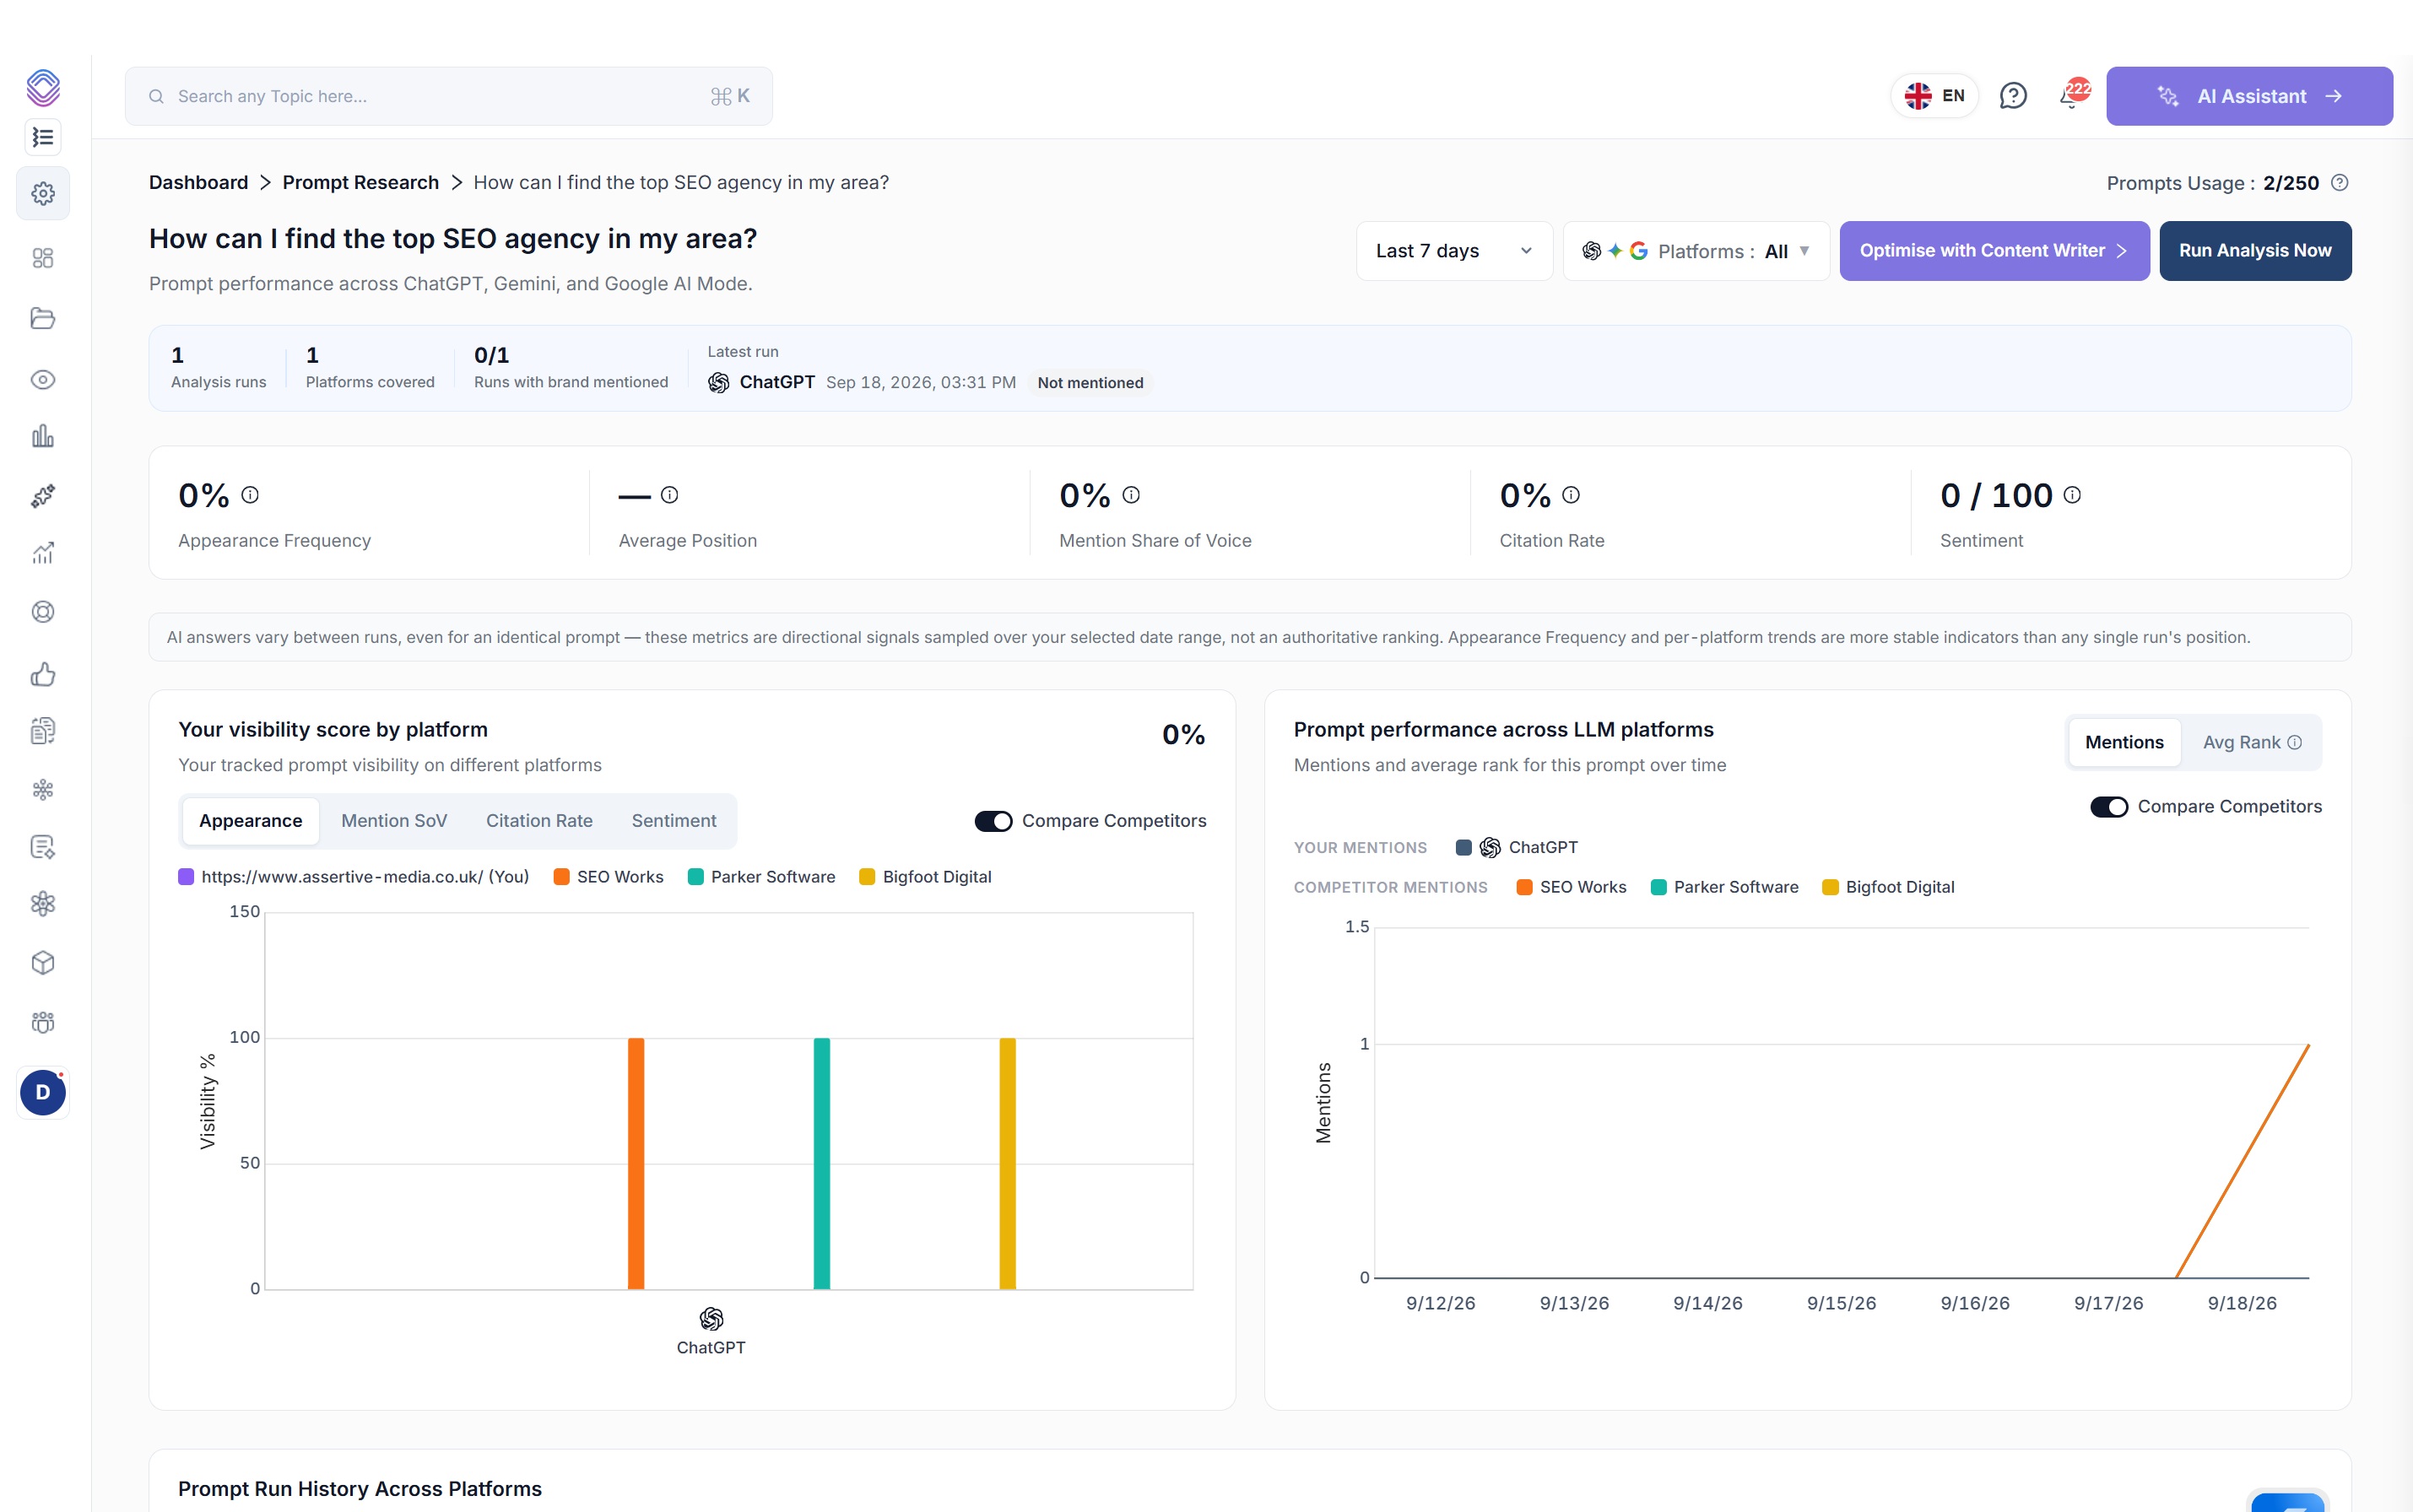
Task: Open the bar chart icon in the sidebar
Action: pos(43,436)
